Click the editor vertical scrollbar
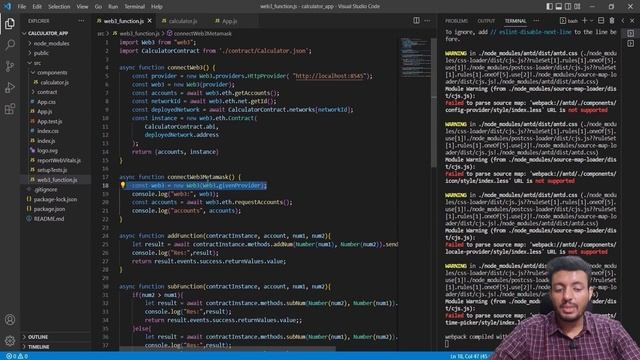This screenshot has height=360, width=640. coord(433,103)
